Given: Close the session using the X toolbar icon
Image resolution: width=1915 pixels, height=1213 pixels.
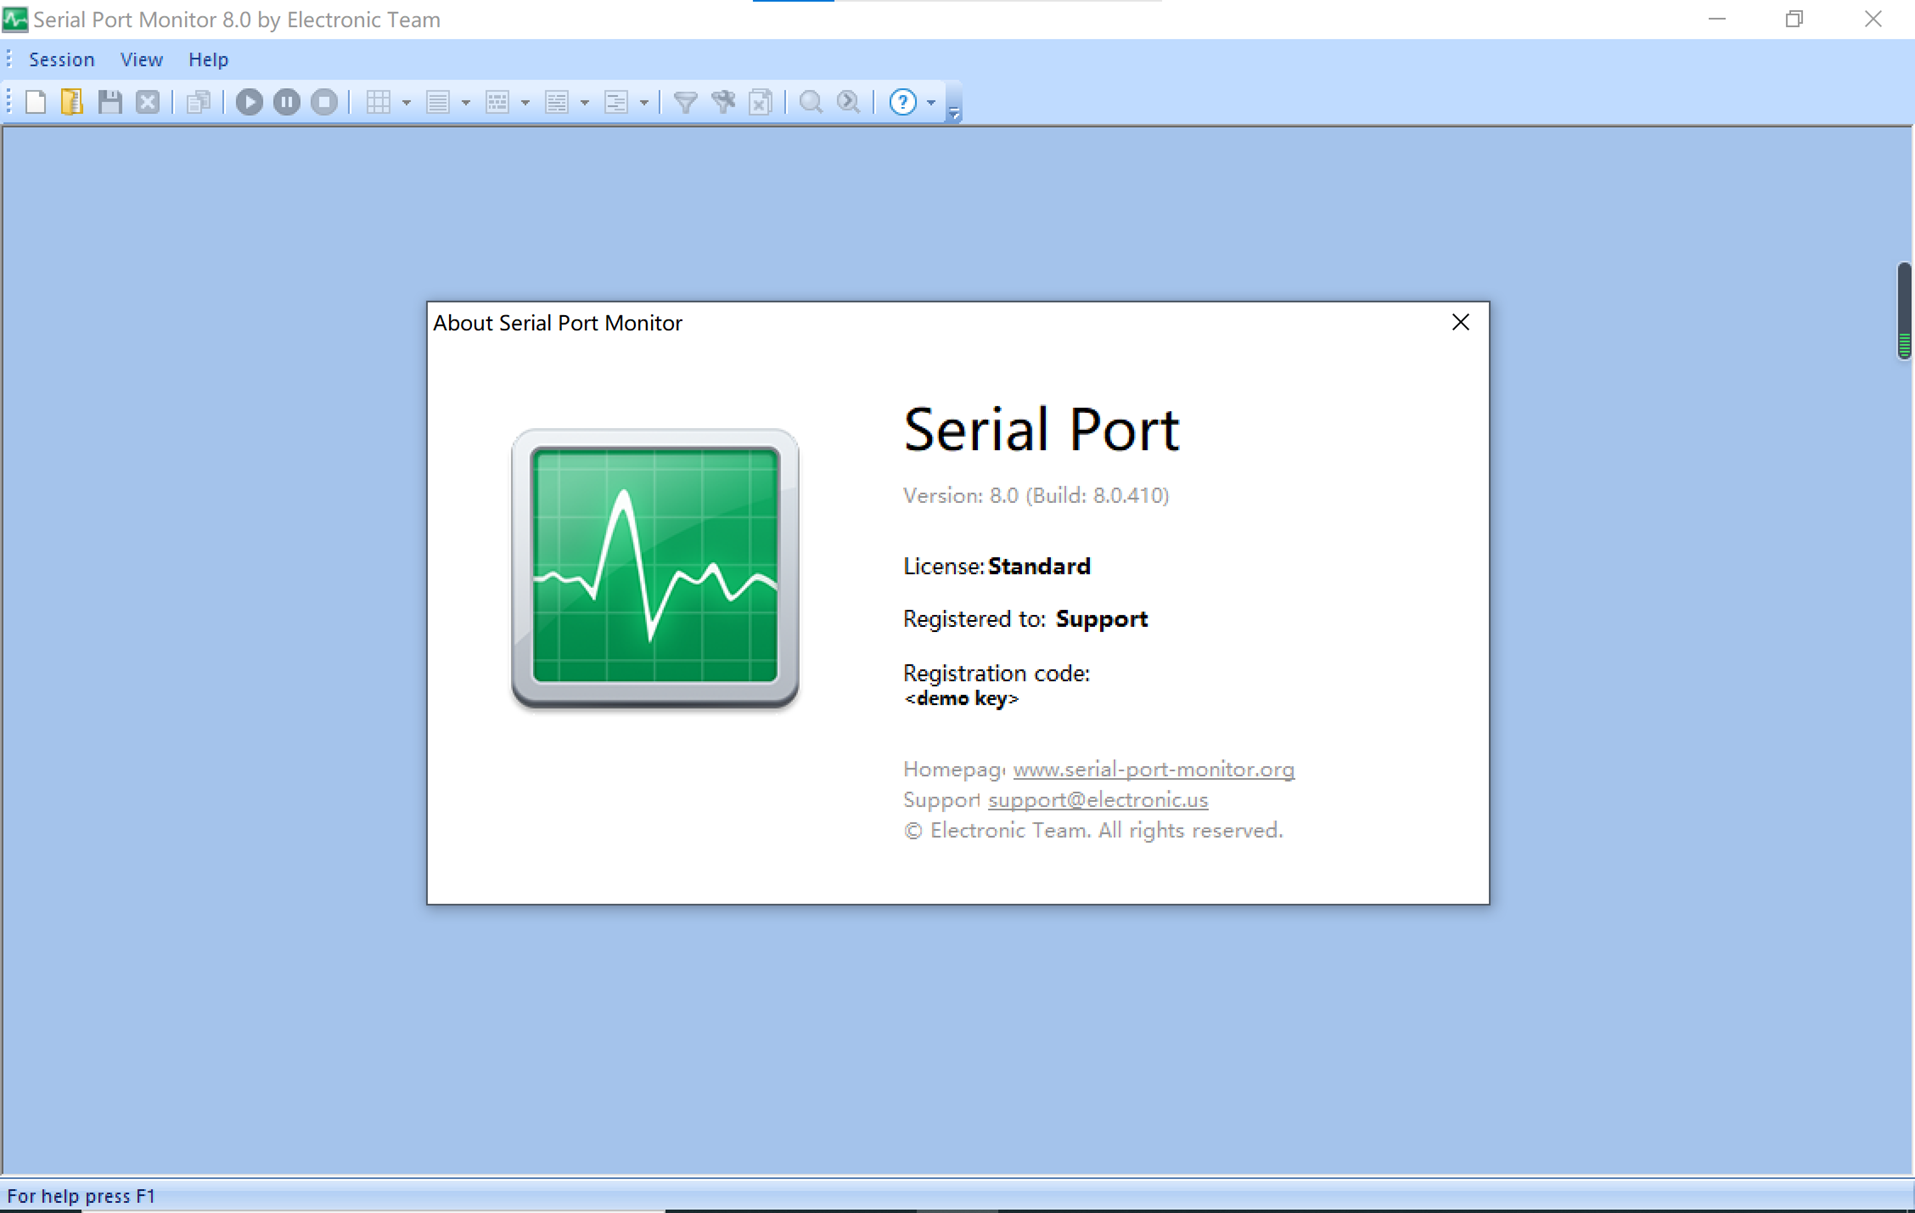Looking at the screenshot, I should click(x=148, y=102).
